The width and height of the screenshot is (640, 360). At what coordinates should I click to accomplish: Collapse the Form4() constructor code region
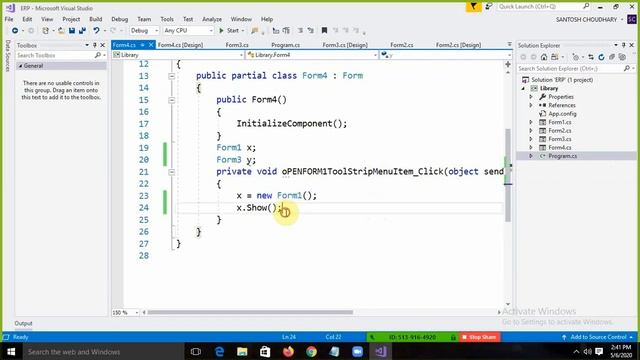point(172,100)
